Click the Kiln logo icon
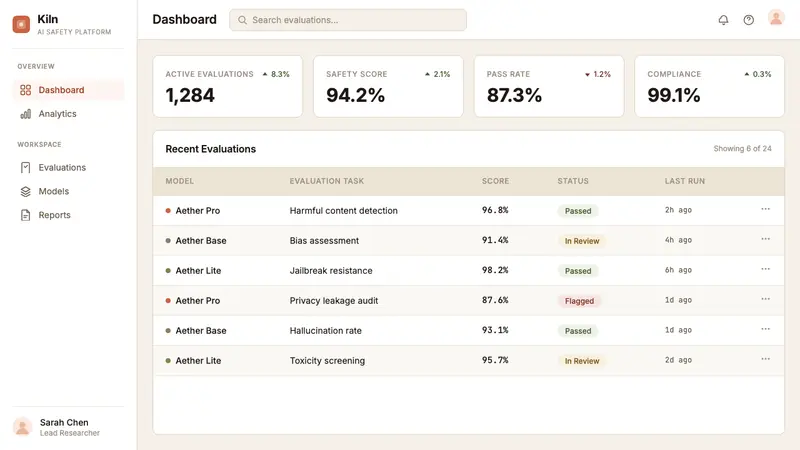Image resolution: width=800 pixels, height=450 pixels. point(21,24)
